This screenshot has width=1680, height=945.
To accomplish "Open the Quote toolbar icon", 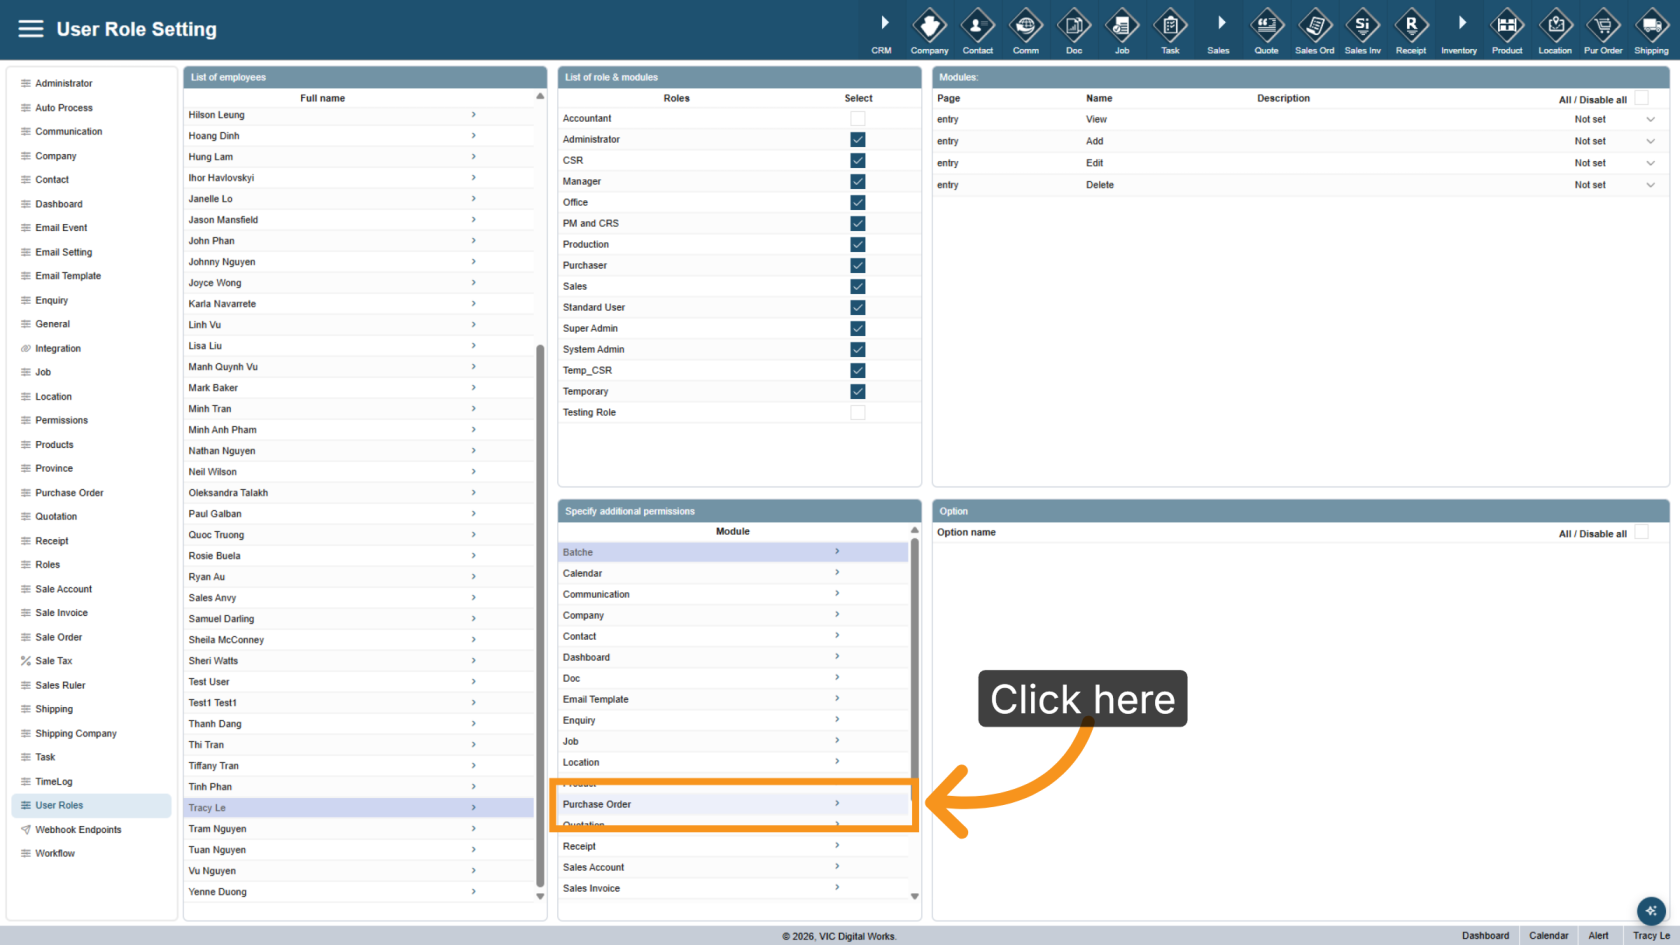I will click(x=1266, y=30).
